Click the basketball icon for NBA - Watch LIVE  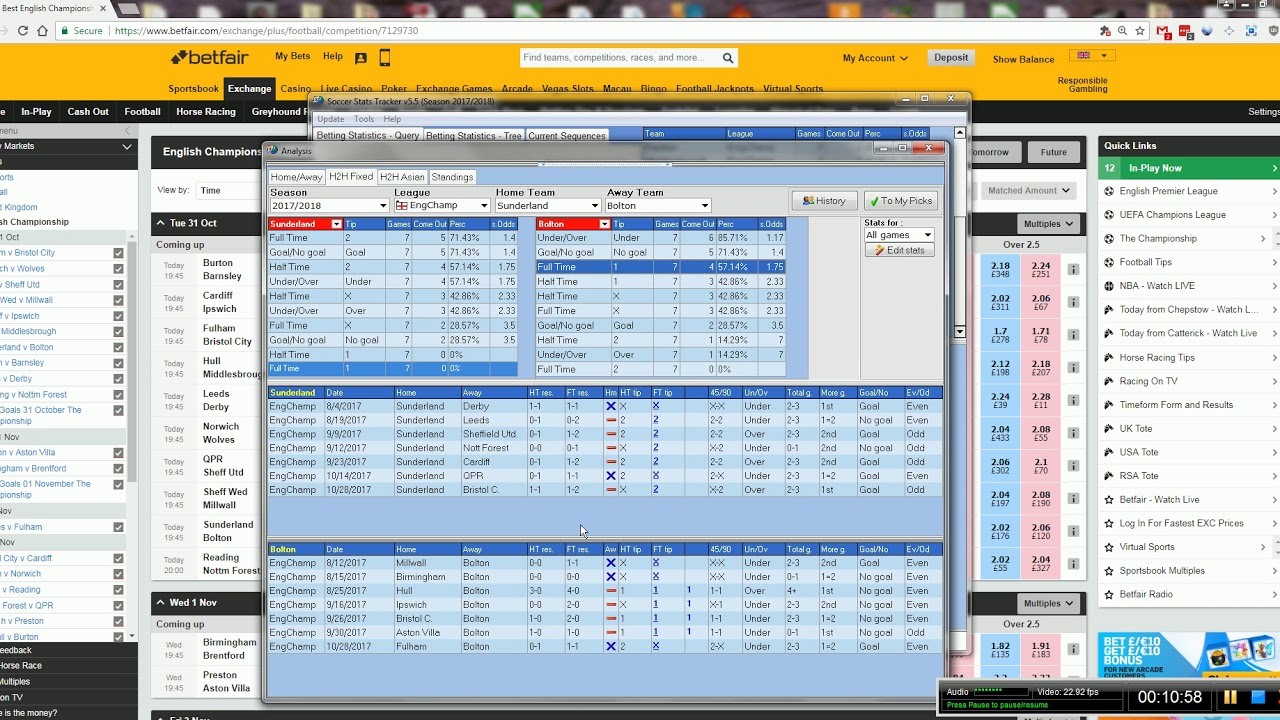pyautogui.click(x=1109, y=286)
